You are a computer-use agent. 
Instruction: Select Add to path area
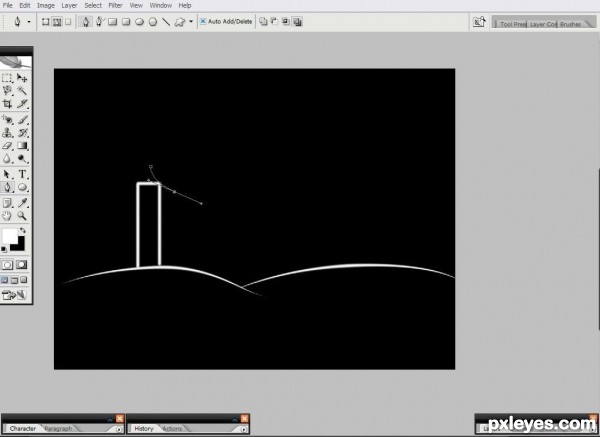pyautogui.click(x=263, y=21)
